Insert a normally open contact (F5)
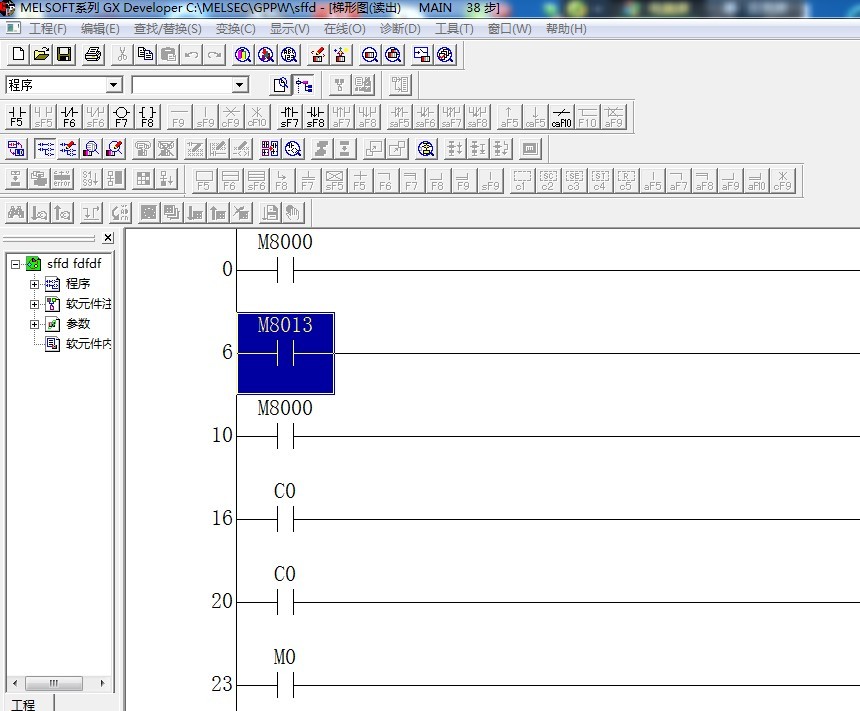This screenshot has width=860, height=711. coord(17,117)
